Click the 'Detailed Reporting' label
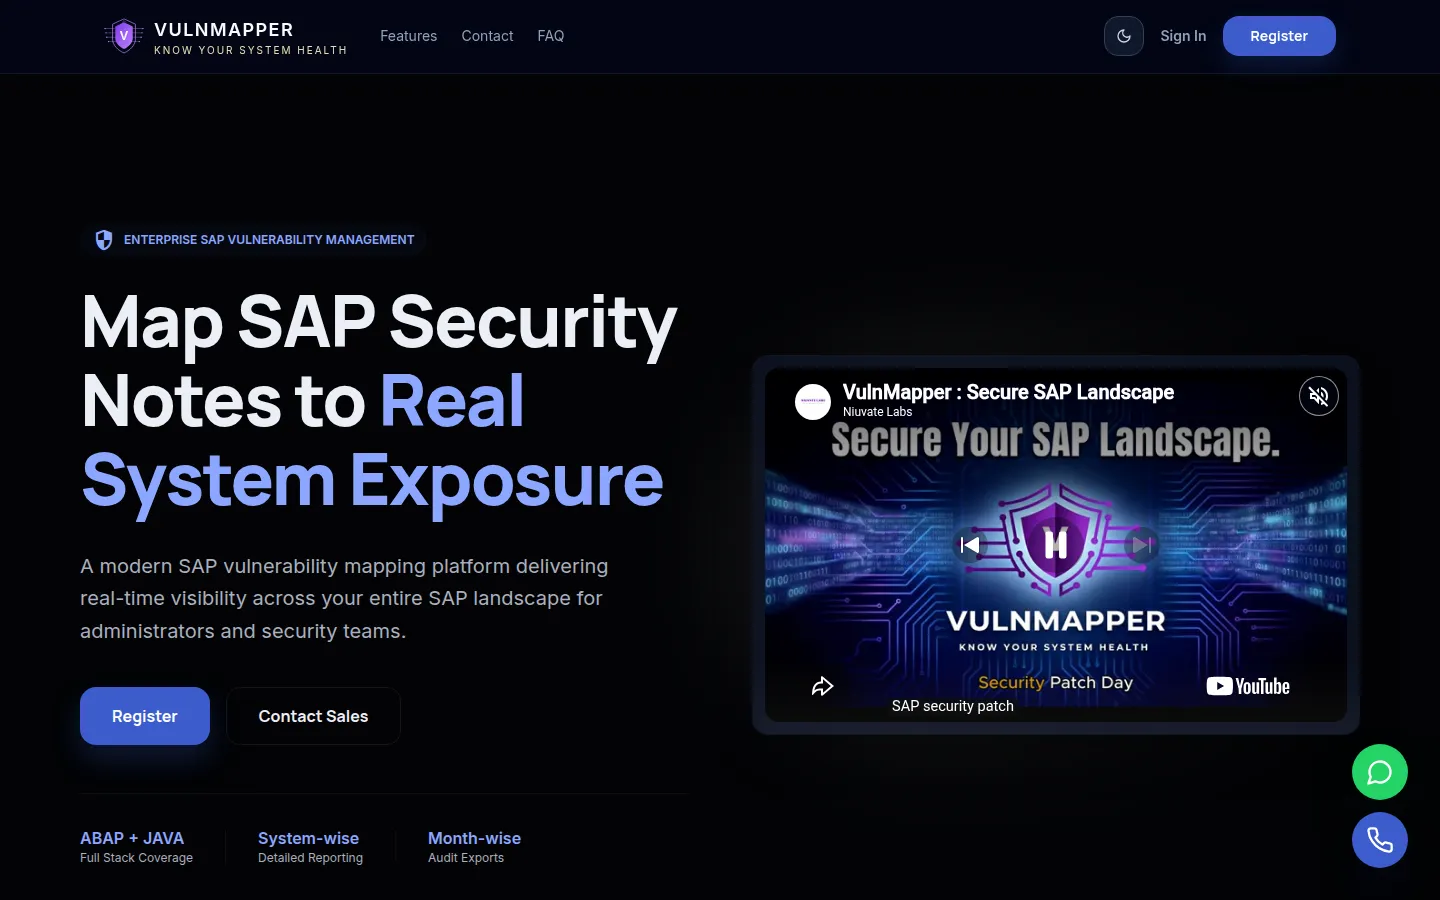 (x=310, y=858)
